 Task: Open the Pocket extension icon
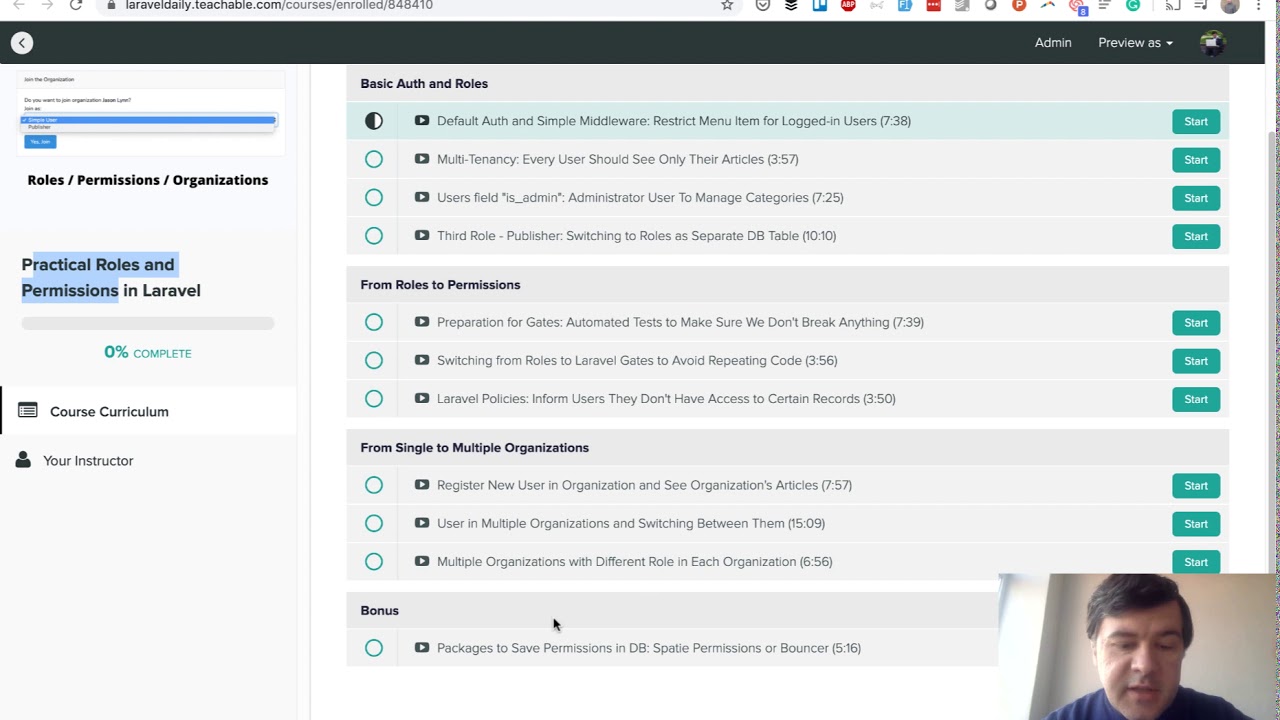[763, 5]
